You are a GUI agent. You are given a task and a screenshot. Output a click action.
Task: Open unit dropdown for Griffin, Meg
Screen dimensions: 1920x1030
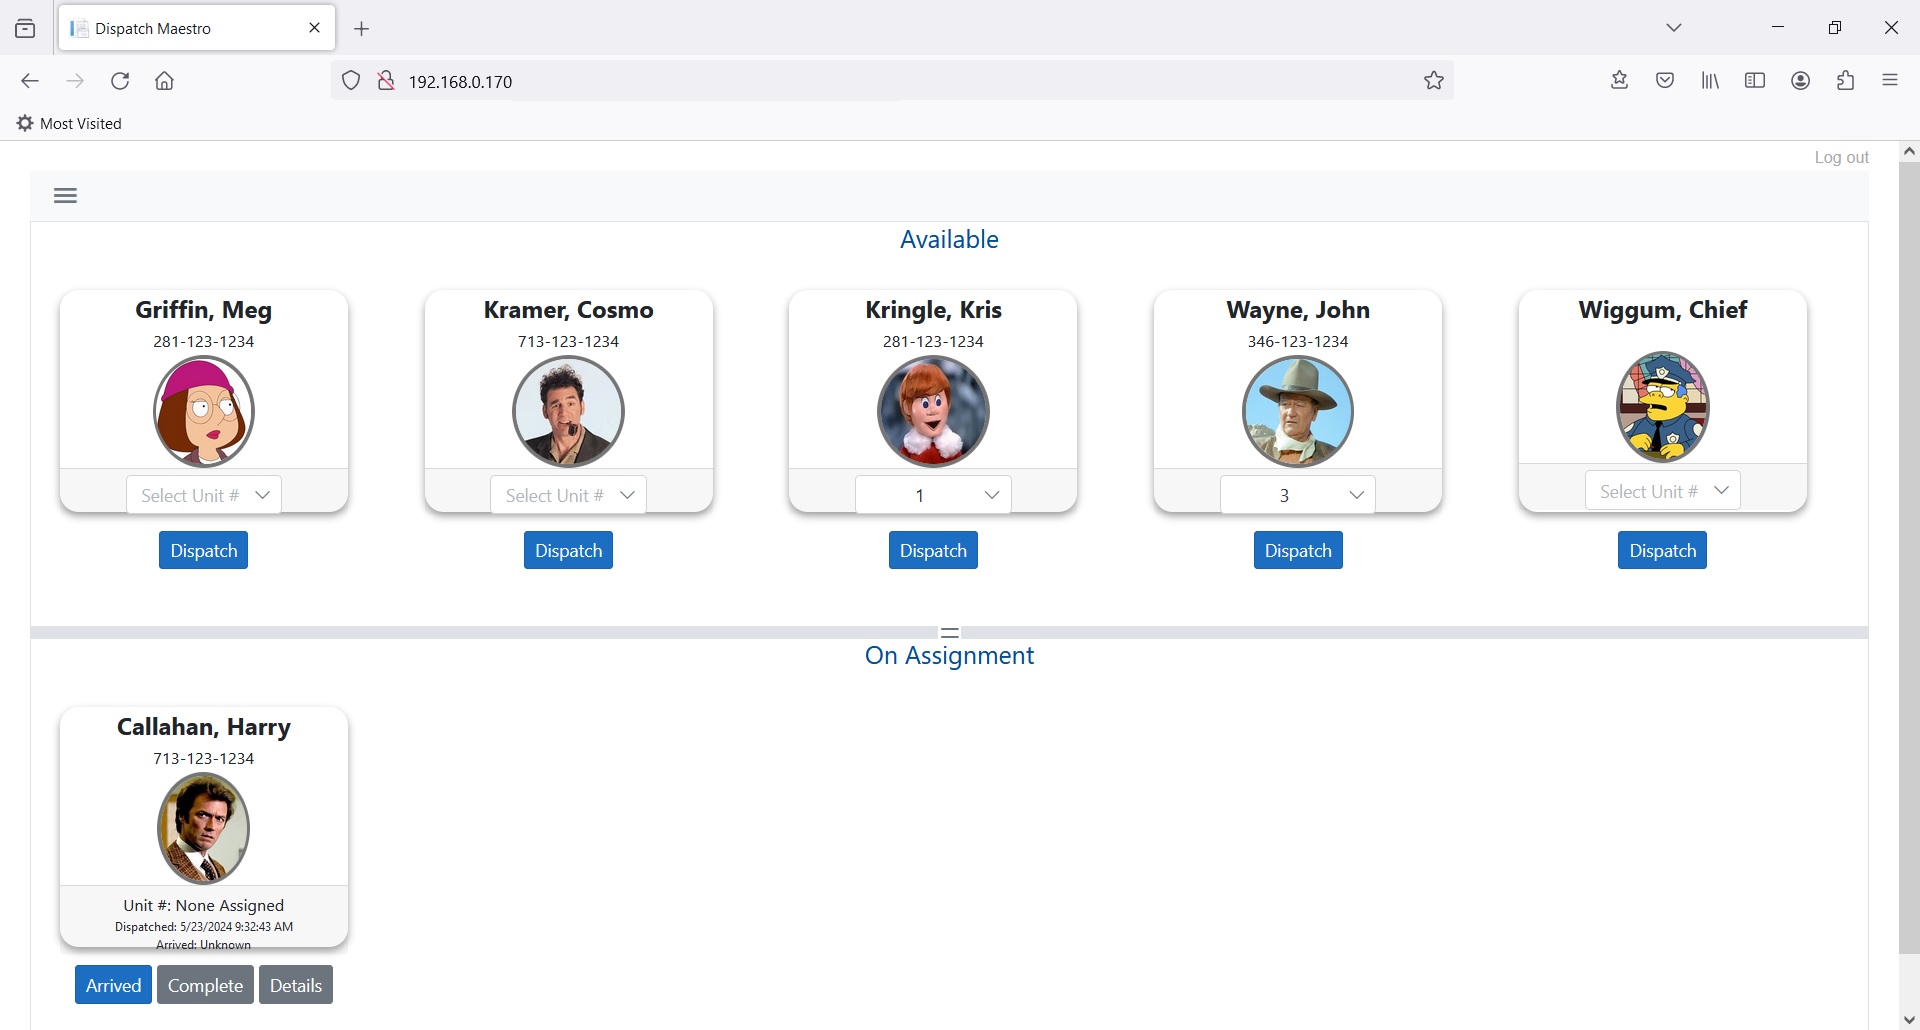coord(204,495)
